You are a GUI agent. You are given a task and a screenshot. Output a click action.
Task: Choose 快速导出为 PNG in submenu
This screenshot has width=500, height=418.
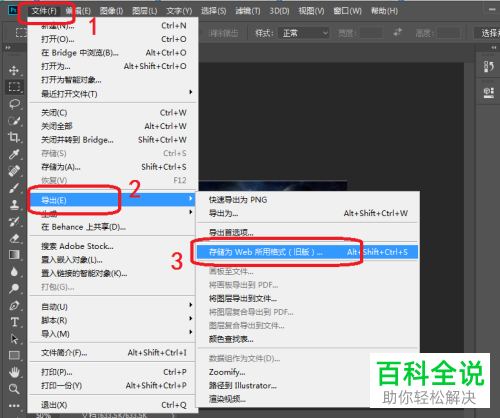click(307, 200)
